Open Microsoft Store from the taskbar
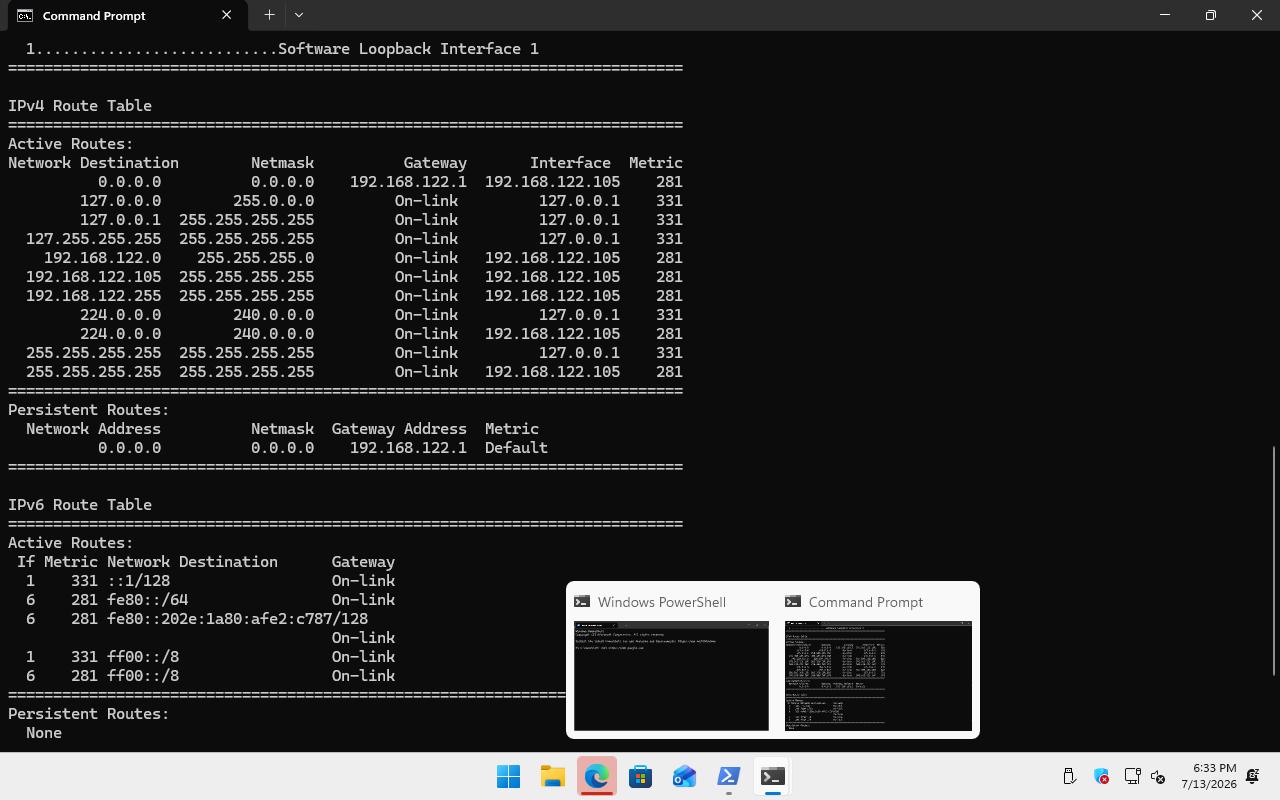 [x=640, y=777]
